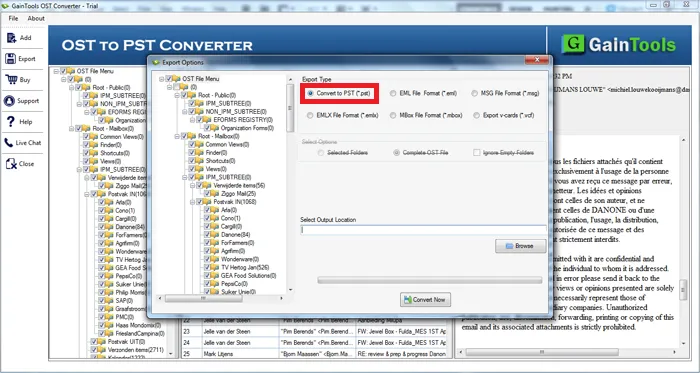Select MBox File Format (*.mbox) option
Image resolution: width=700 pixels, height=373 pixels.
pos(393,116)
